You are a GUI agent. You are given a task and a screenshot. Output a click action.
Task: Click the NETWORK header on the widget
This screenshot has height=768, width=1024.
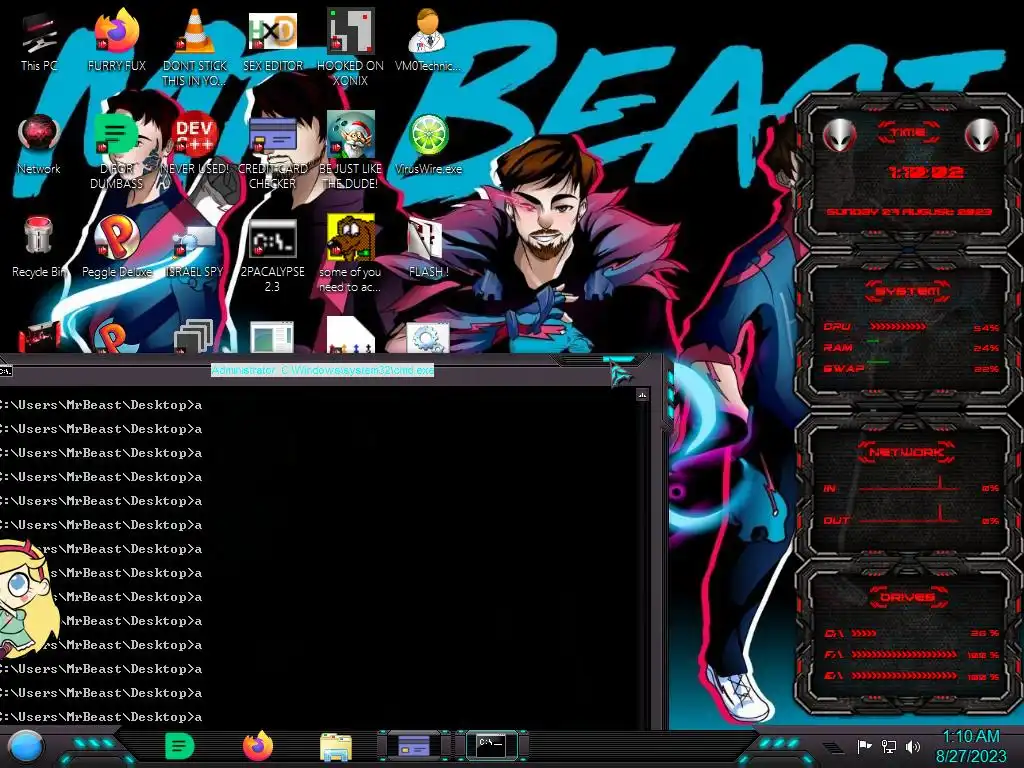click(x=906, y=451)
